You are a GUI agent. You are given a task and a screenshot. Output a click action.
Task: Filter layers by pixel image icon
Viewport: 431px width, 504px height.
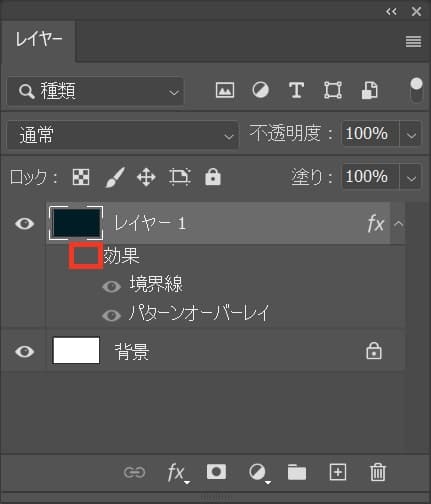coord(225,90)
